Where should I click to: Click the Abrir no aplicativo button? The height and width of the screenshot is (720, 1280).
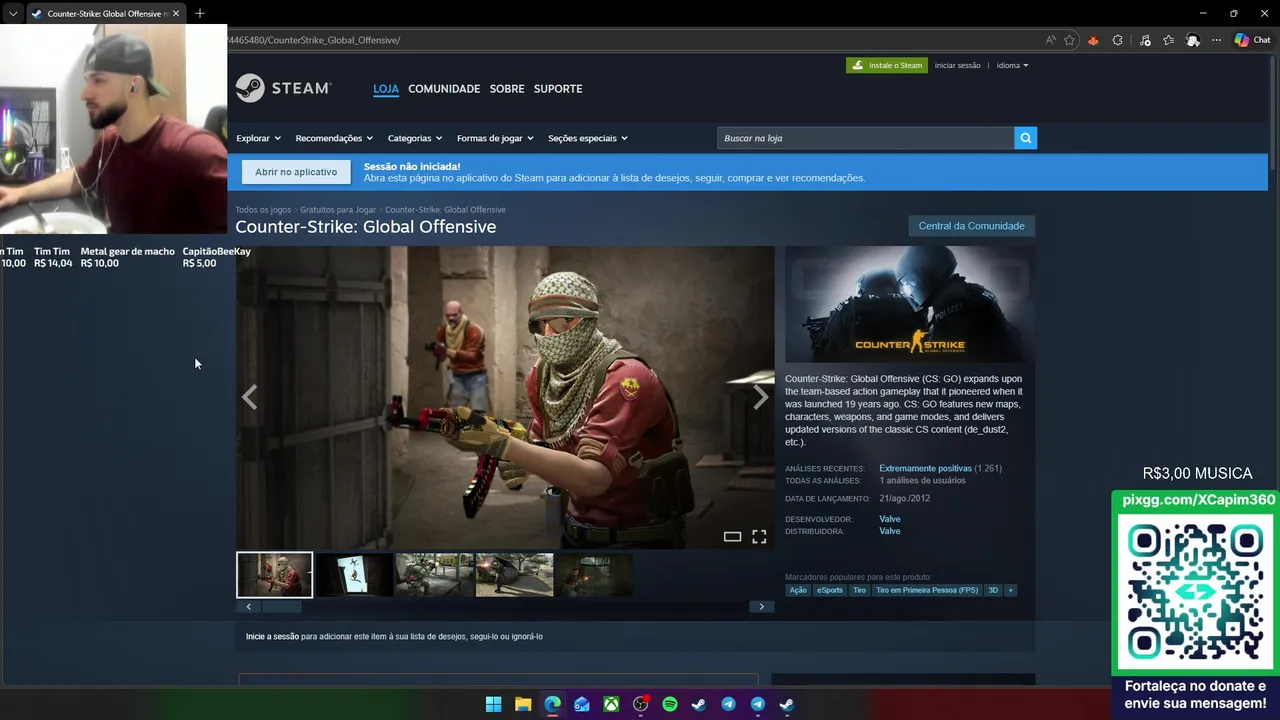pyautogui.click(x=296, y=172)
